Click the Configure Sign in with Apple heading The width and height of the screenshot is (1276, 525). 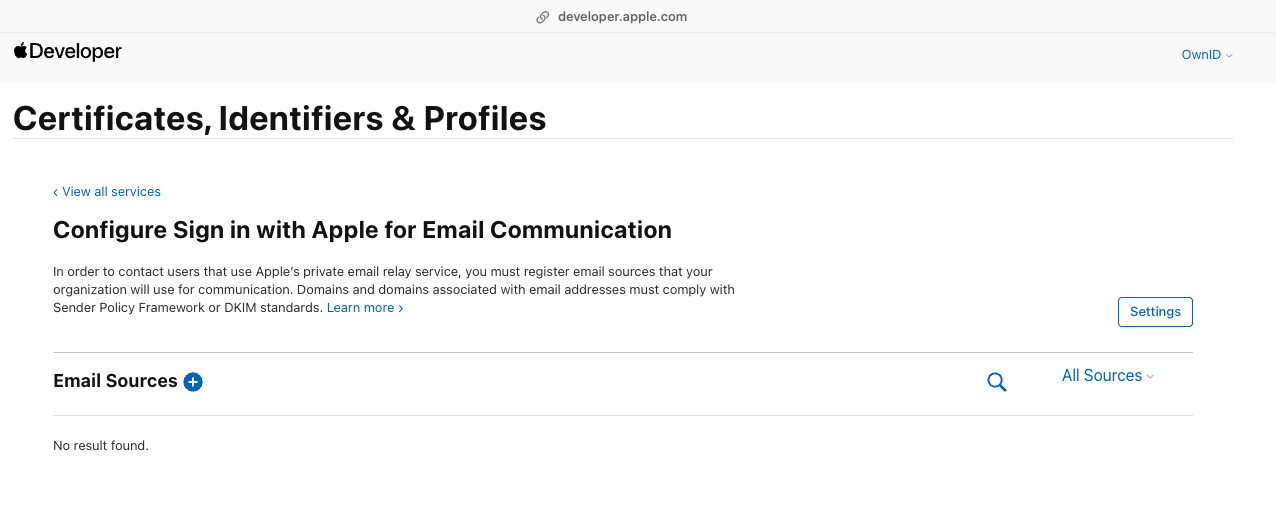(362, 230)
